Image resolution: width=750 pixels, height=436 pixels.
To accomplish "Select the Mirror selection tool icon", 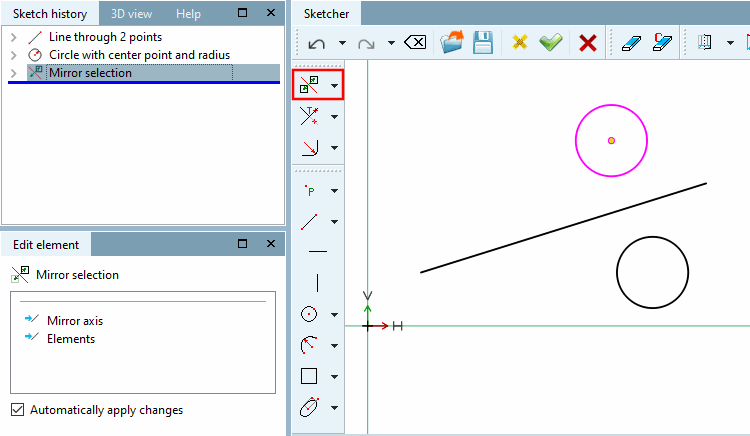I will coord(309,85).
